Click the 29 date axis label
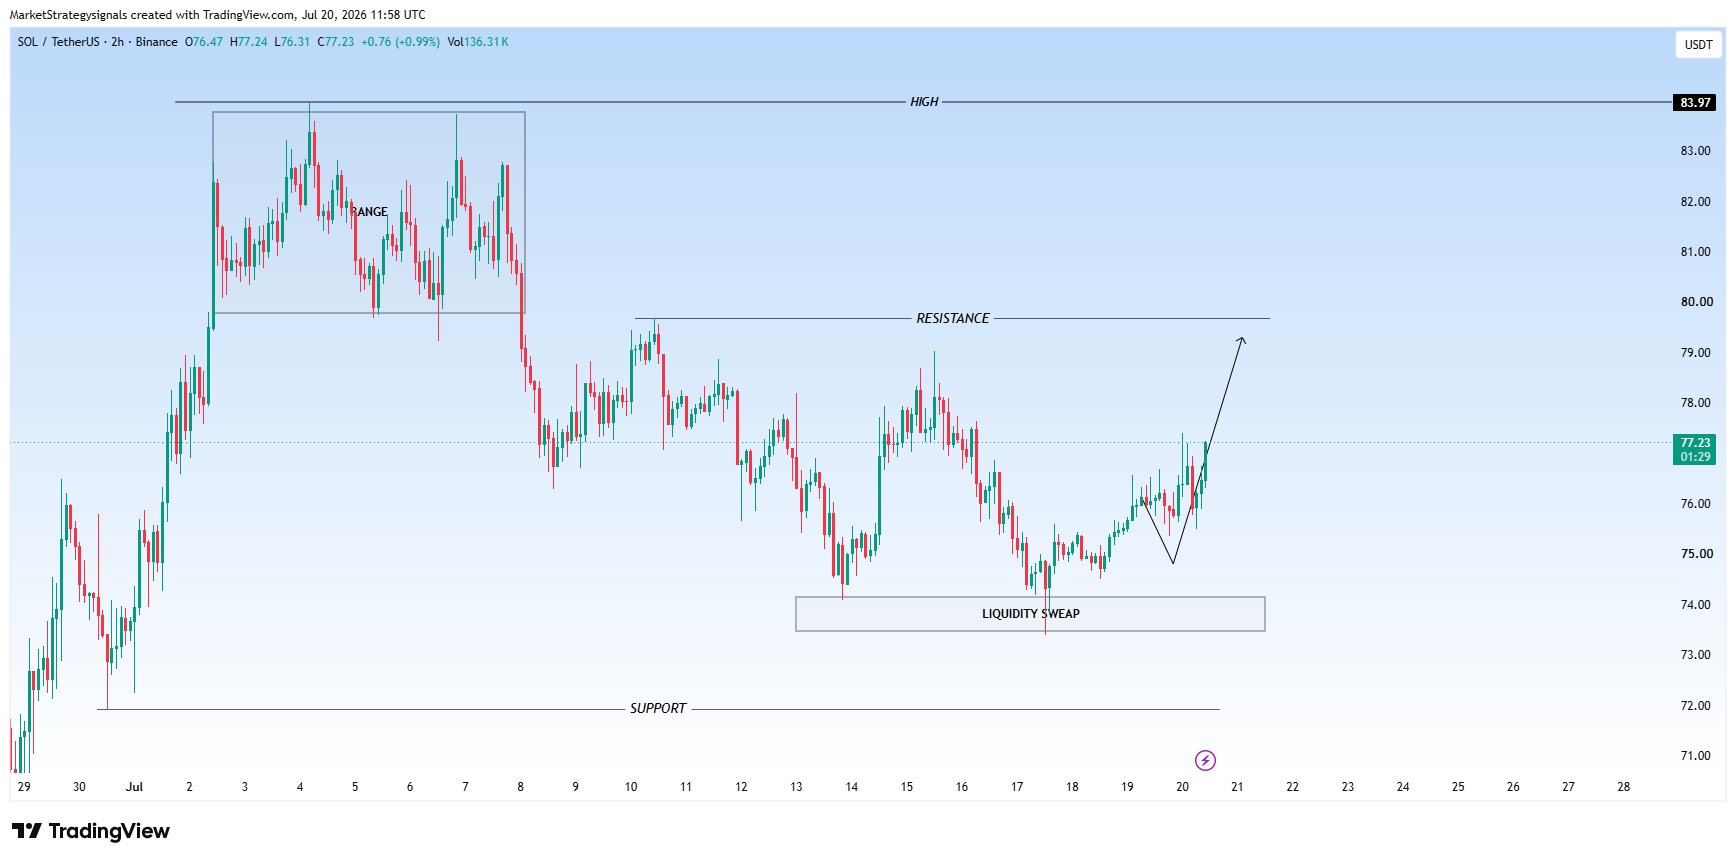This screenshot has width=1736, height=861. click(24, 787)
